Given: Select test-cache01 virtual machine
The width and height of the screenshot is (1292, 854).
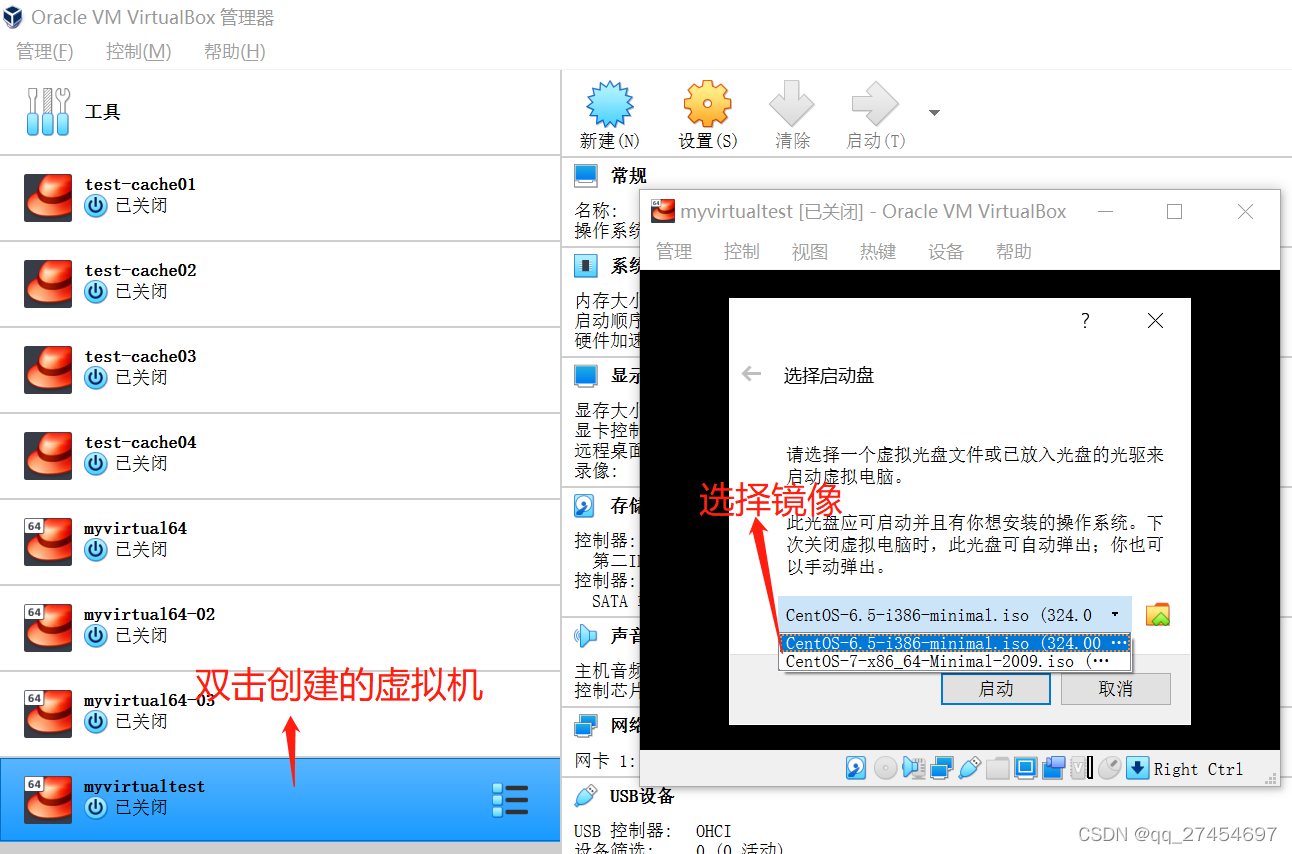Looking at the screenshot, I should (x=280, y=198).
